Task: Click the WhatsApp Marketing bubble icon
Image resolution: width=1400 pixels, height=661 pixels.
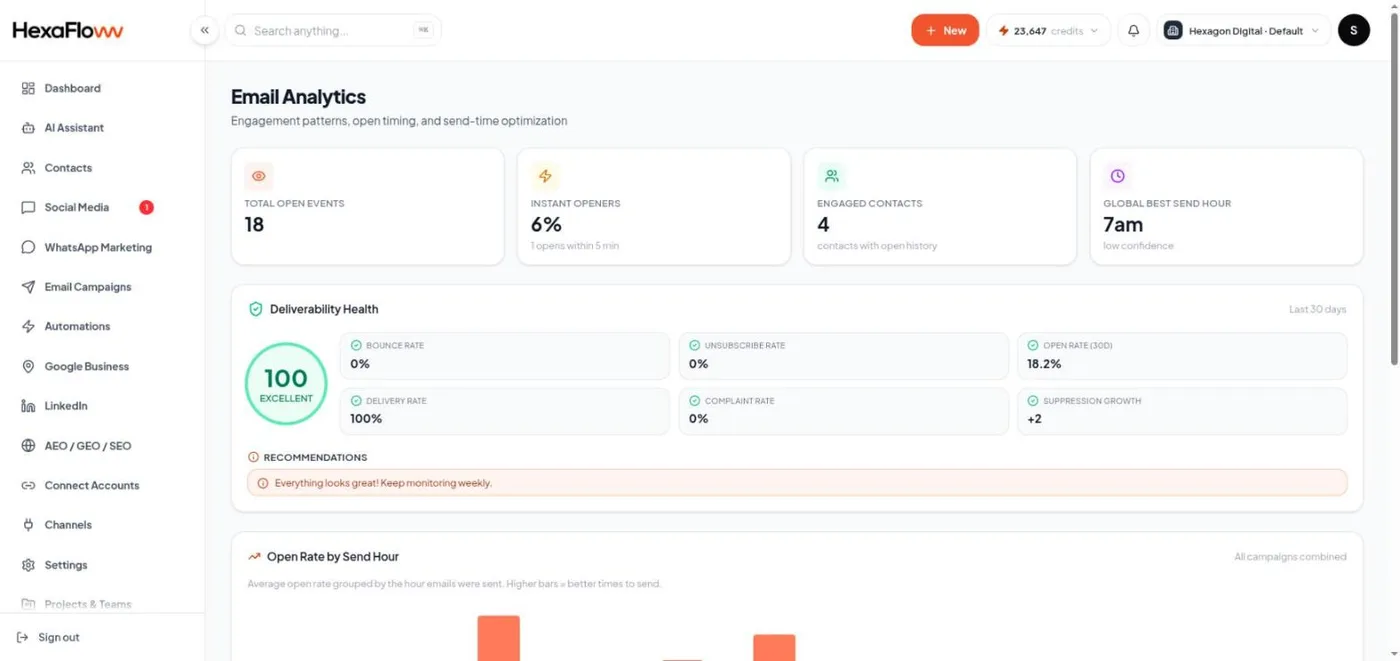Action: click(28, 247)
